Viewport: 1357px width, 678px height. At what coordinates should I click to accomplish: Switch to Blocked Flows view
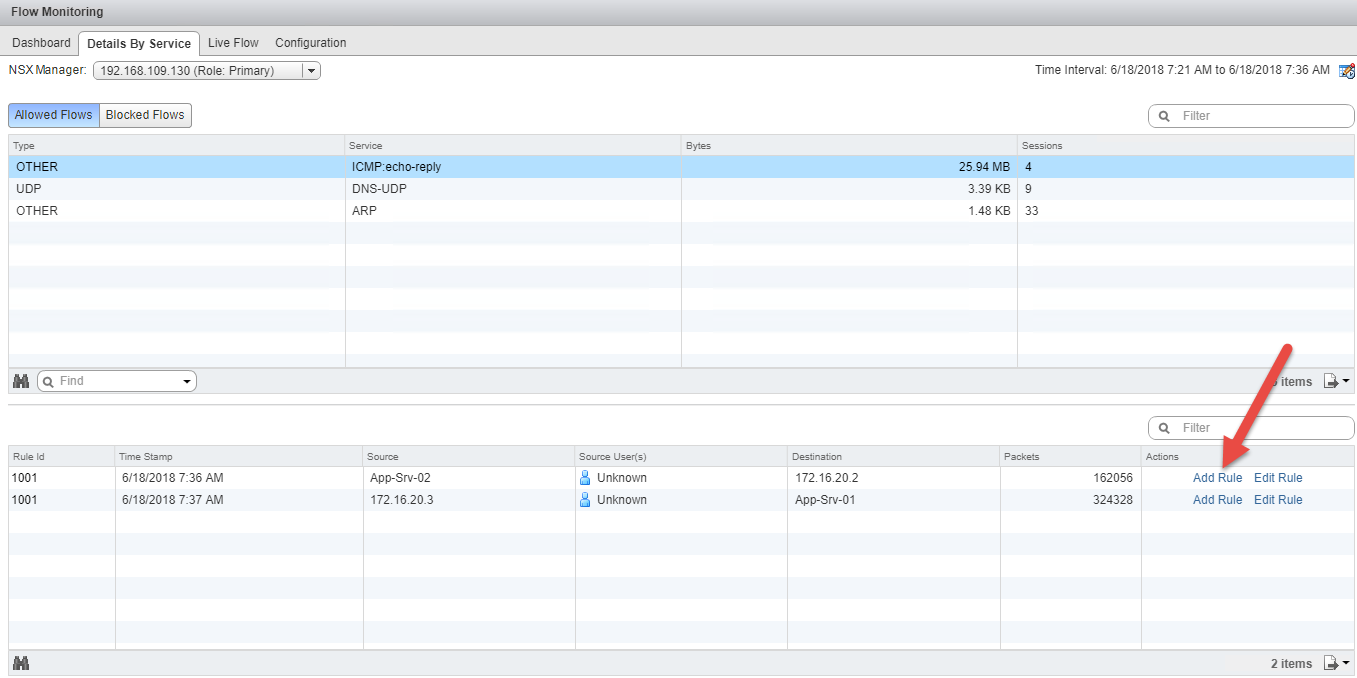click(x=145, y=115)
